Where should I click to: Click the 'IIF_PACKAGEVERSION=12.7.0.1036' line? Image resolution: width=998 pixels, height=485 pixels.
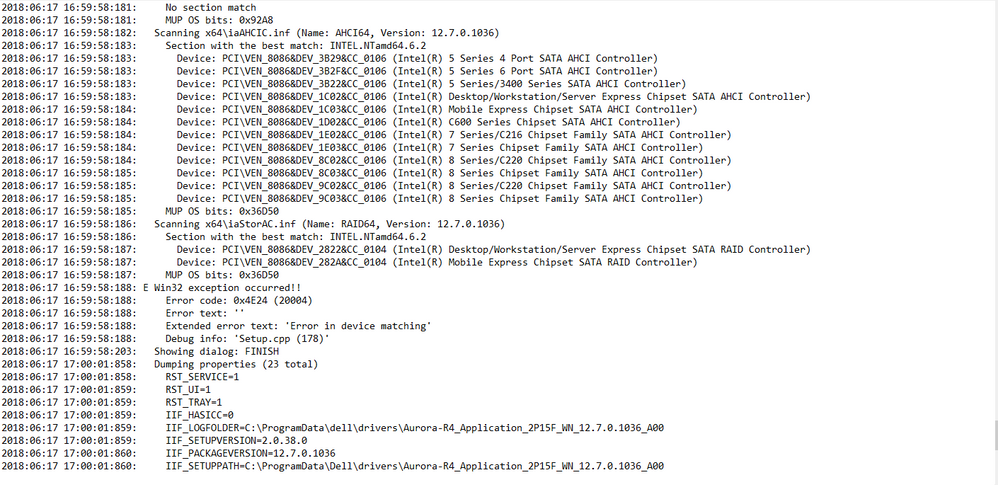pyautogui.click(x=169, y=453)
